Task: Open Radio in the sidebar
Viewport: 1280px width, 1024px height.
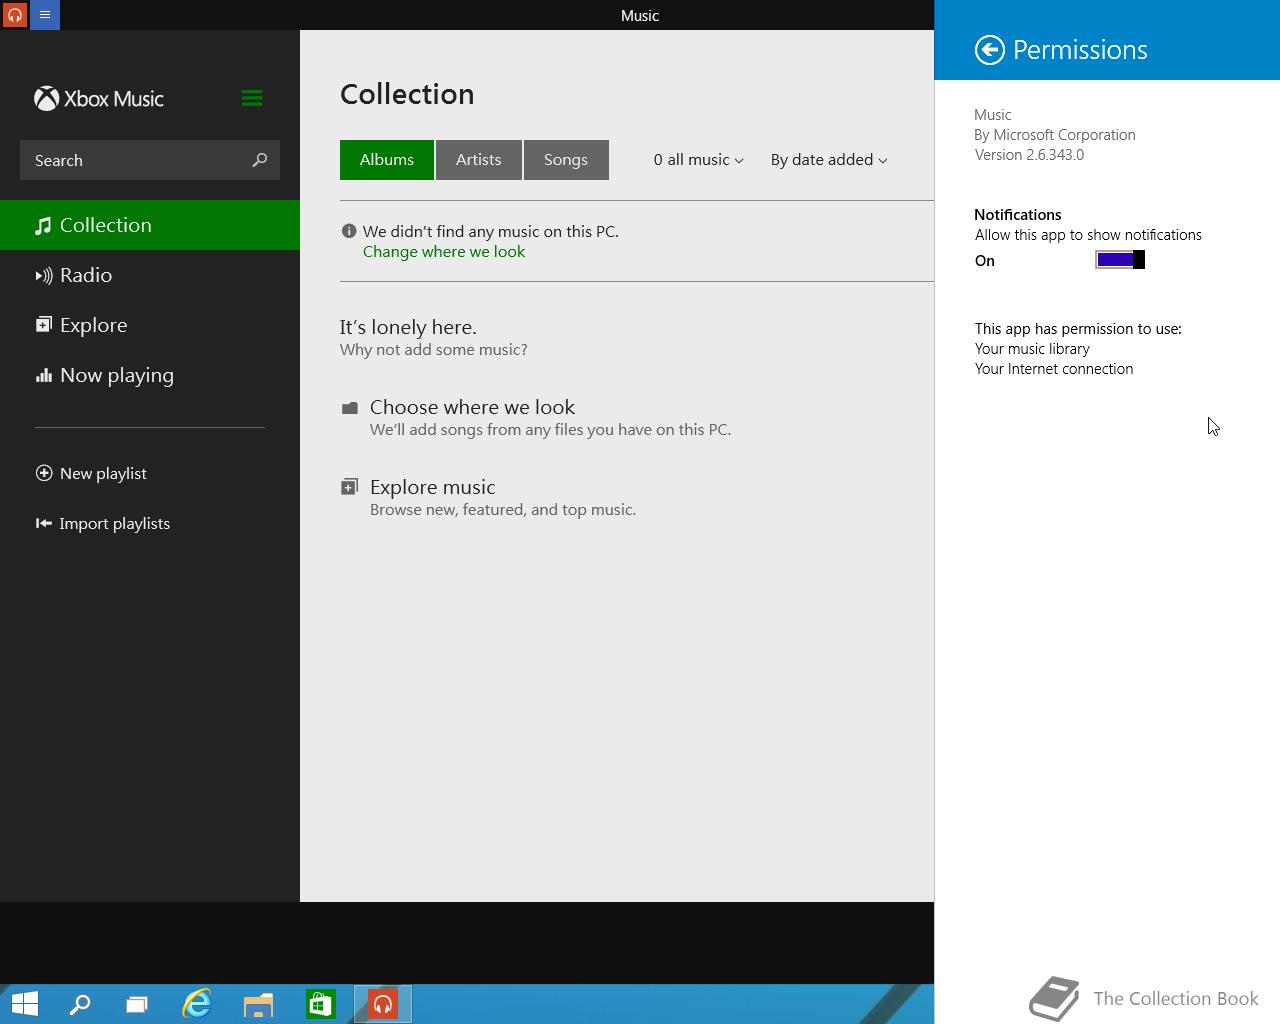Action: pyautogui.click(x=150, y=275)
